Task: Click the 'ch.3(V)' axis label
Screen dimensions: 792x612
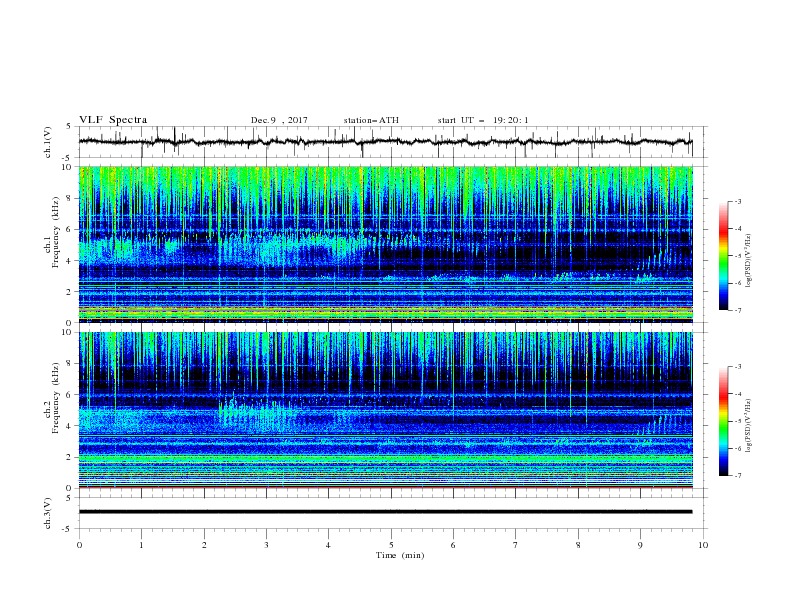Action: pyautogui.click(x=48, y=513)
